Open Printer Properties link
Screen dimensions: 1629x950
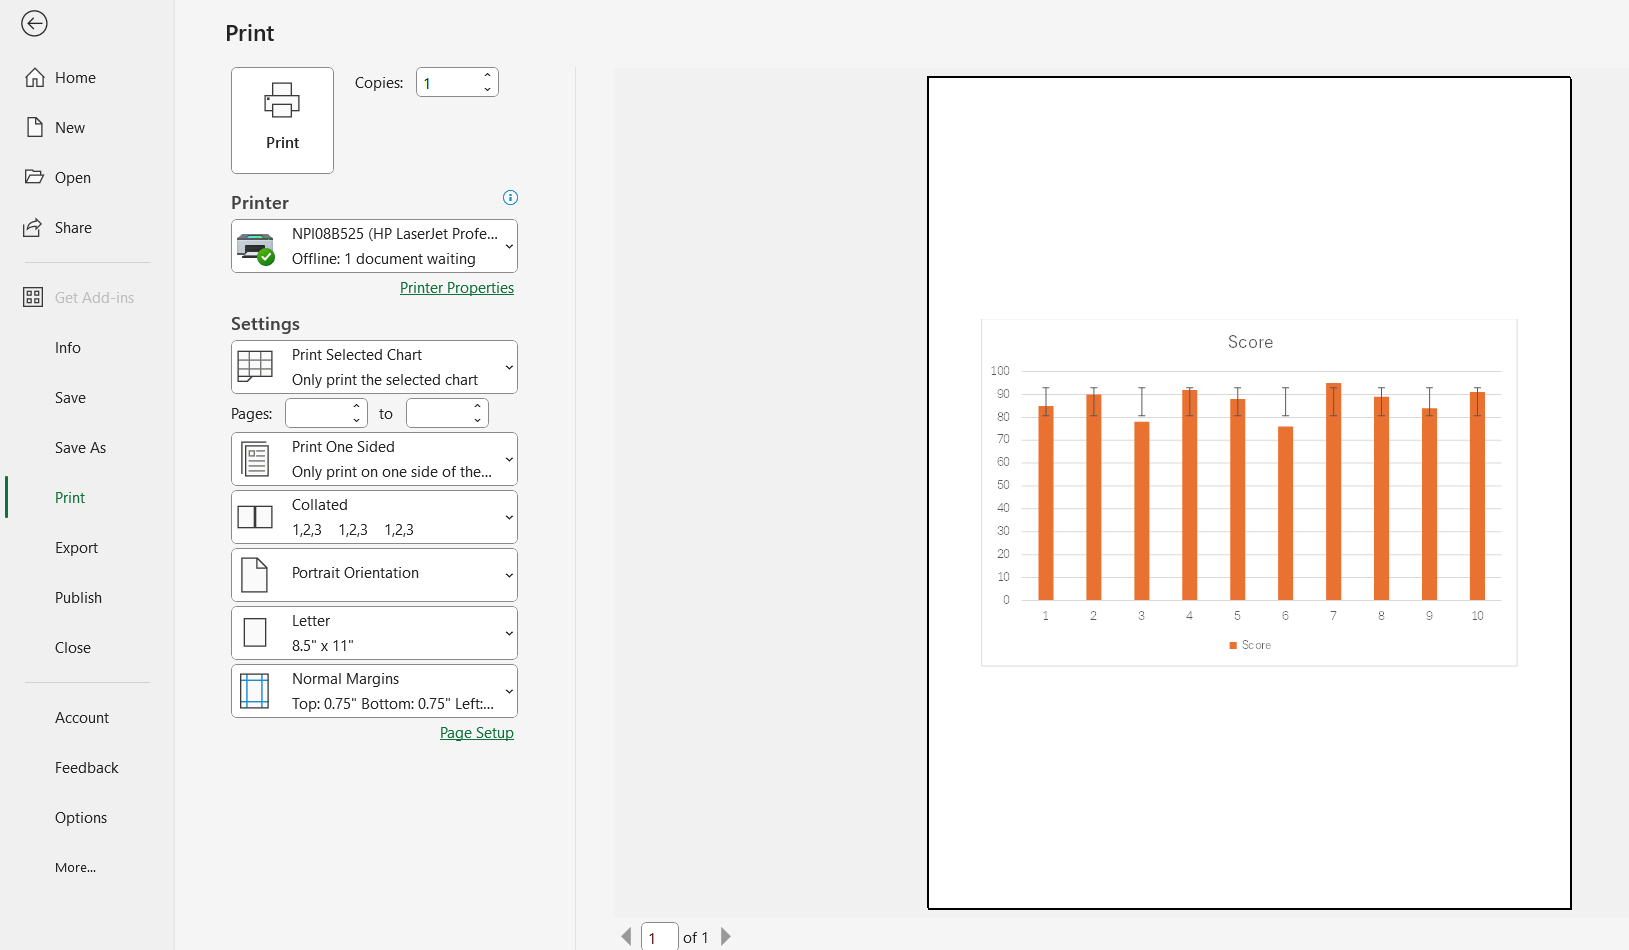click(457, 288)
